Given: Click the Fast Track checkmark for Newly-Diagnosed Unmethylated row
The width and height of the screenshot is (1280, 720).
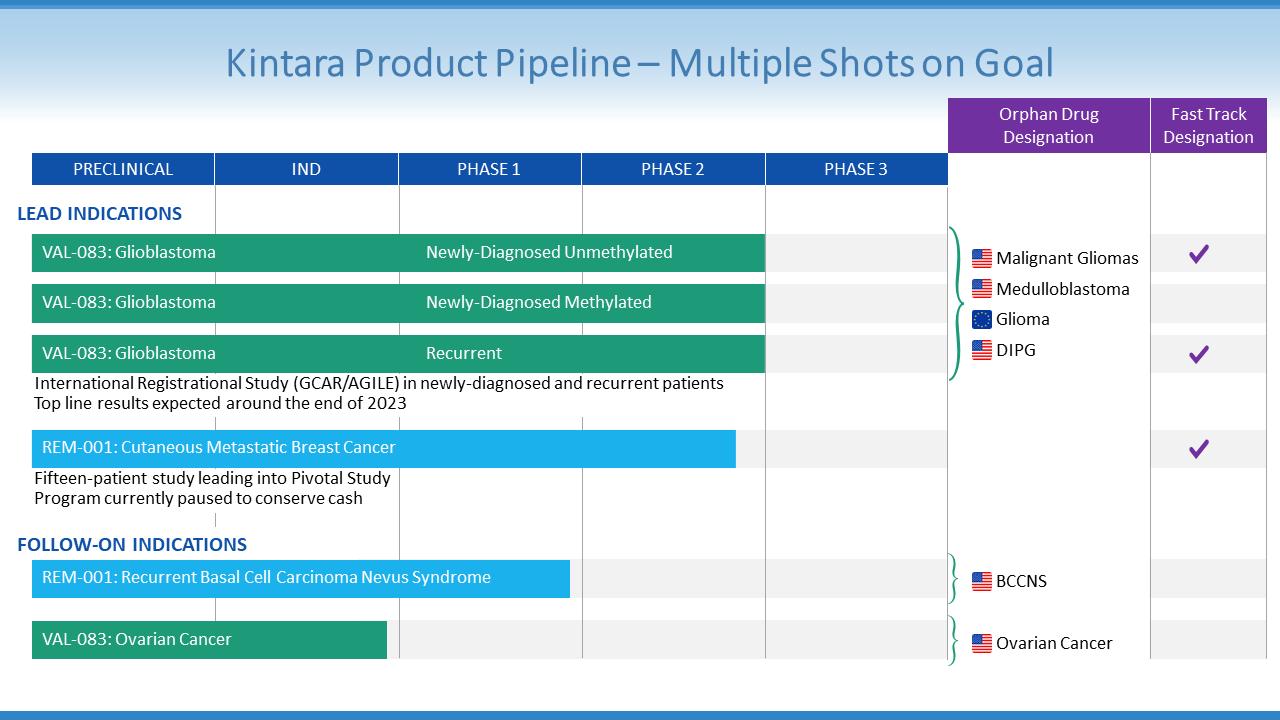Looking at the screenshot, I should pos(1199,254).
